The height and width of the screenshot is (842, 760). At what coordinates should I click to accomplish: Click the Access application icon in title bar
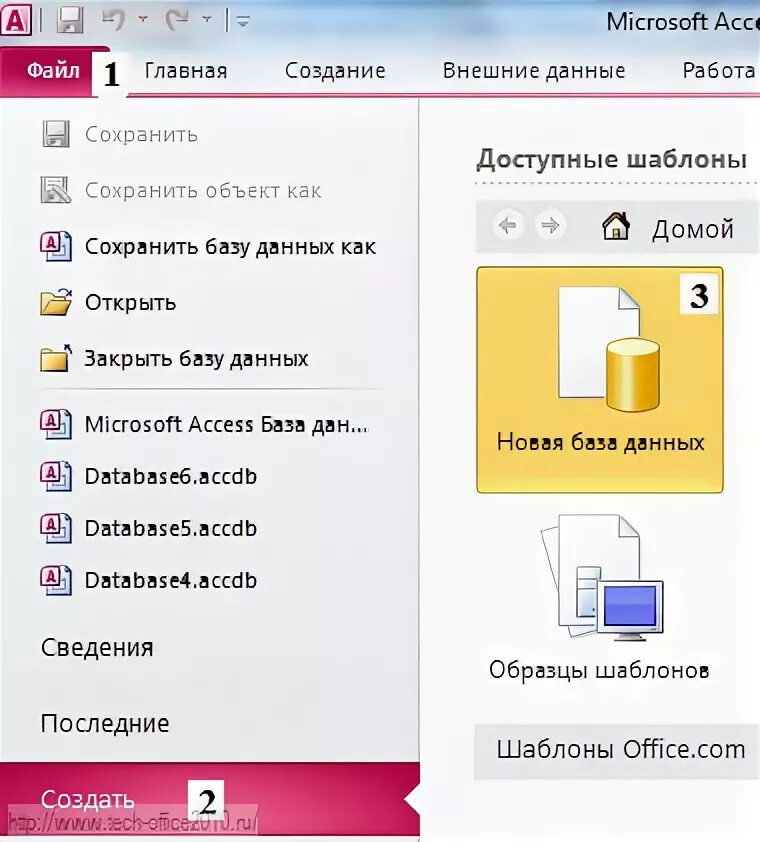(16, 21)
